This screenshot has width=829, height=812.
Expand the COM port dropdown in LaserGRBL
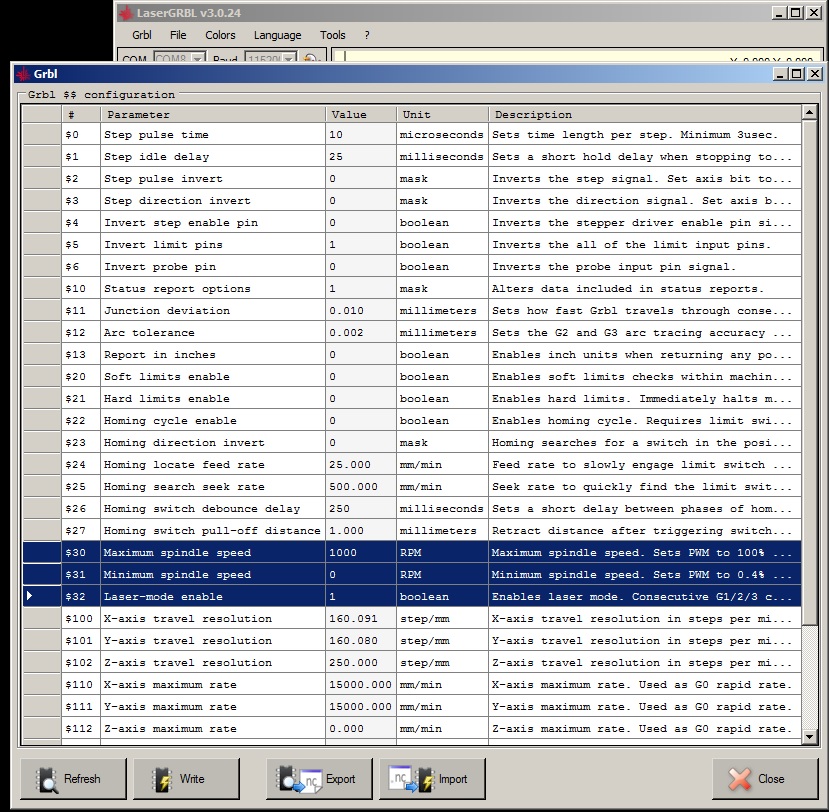pyautogui.click(x=198, y=59)
